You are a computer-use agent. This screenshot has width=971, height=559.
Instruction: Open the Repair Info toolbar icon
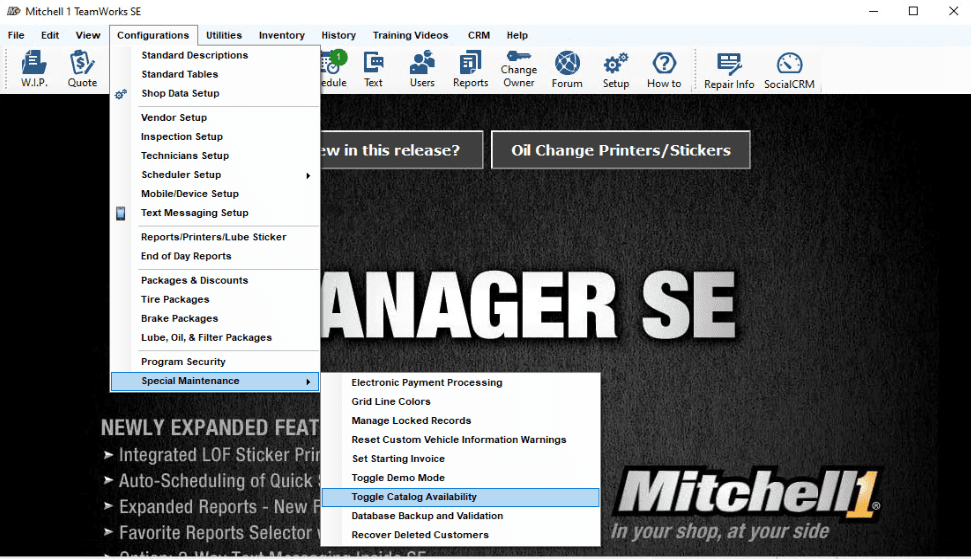click(x=729, y=70)
